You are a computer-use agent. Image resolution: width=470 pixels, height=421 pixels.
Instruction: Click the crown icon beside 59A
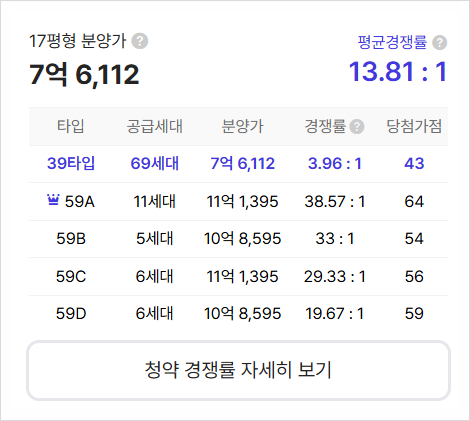pos(53,200)
